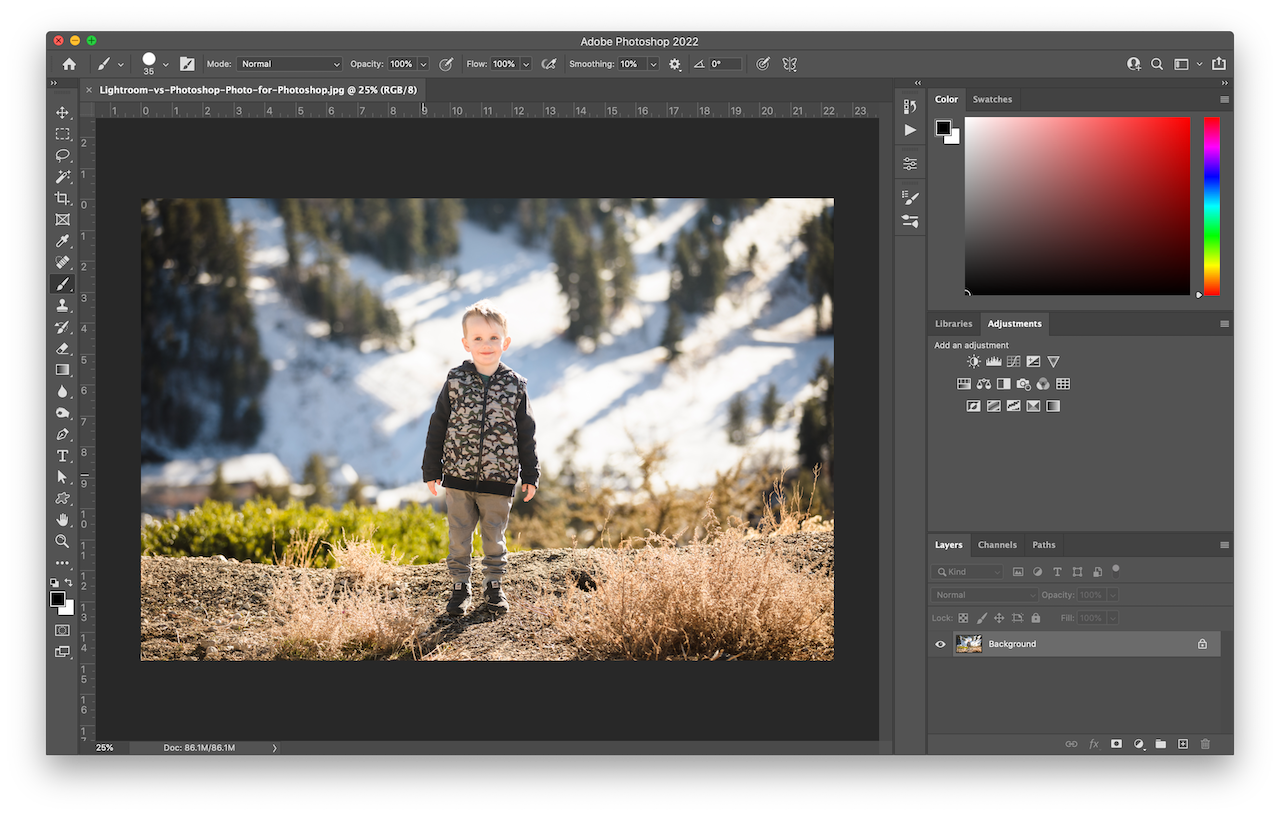Image resolution: width=1280 pixels, height=816 pixels.
Task: Click the hue spectrum slider
Action: [x=1211, y=206]
